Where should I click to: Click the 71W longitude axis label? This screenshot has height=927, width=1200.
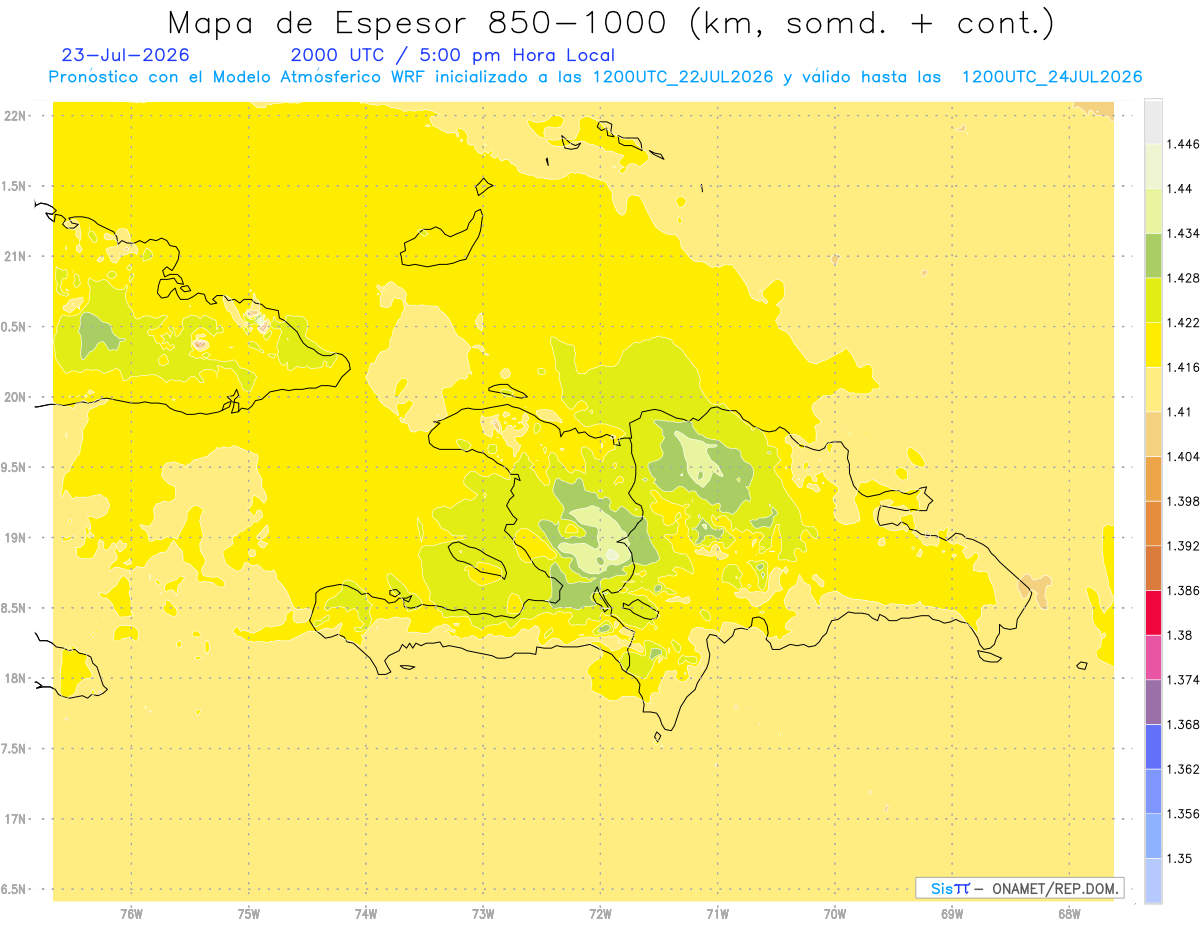[x=717, y=914]
